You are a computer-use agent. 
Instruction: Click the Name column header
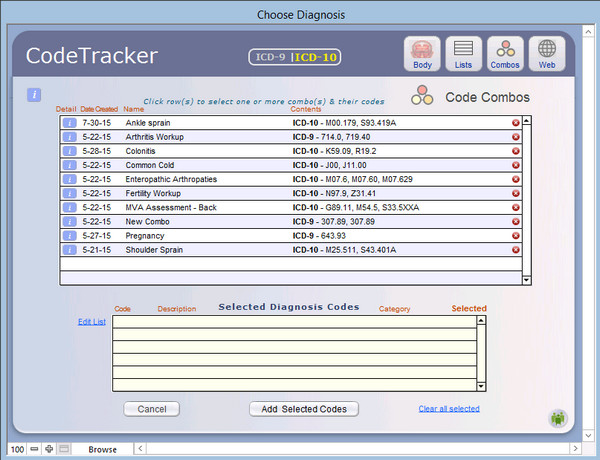tap(134, 109)
